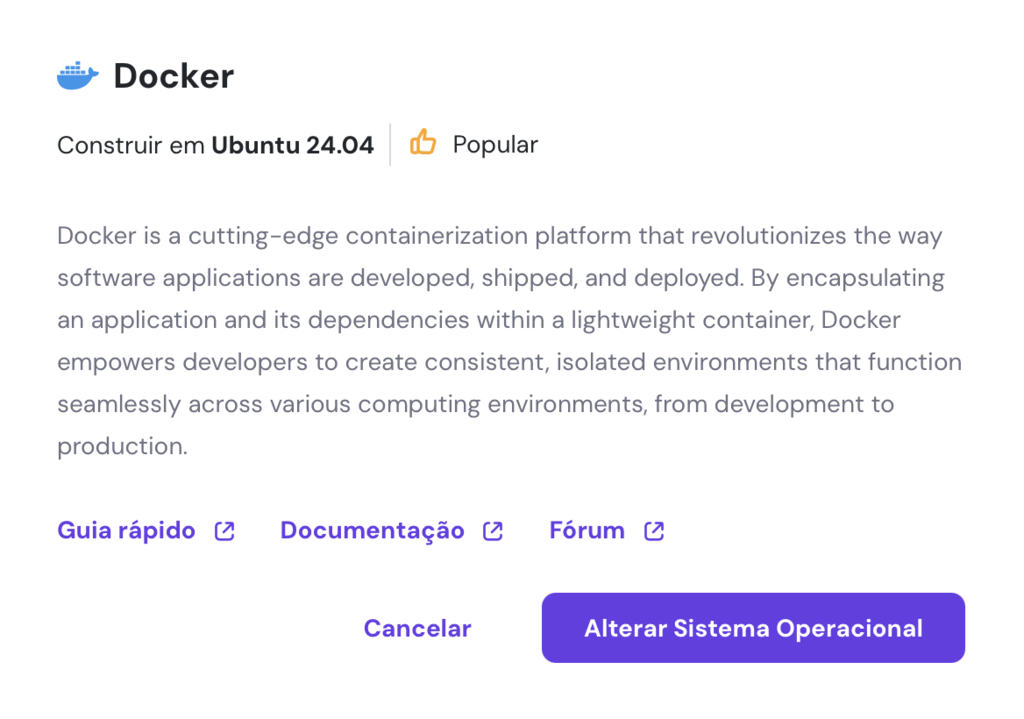
Task: Click the Popular badge
Action: point(494,144)
